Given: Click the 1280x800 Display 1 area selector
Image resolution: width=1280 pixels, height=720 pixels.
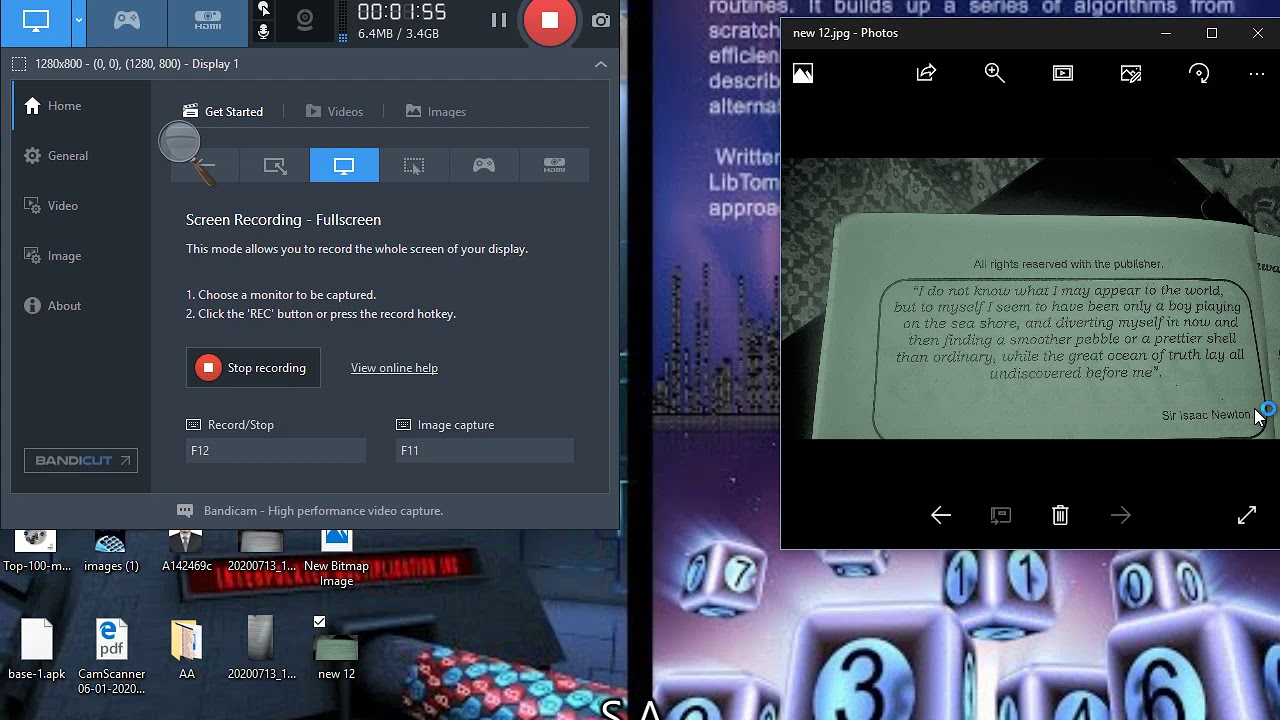Looking at the screenshot, I should (126, 64).
